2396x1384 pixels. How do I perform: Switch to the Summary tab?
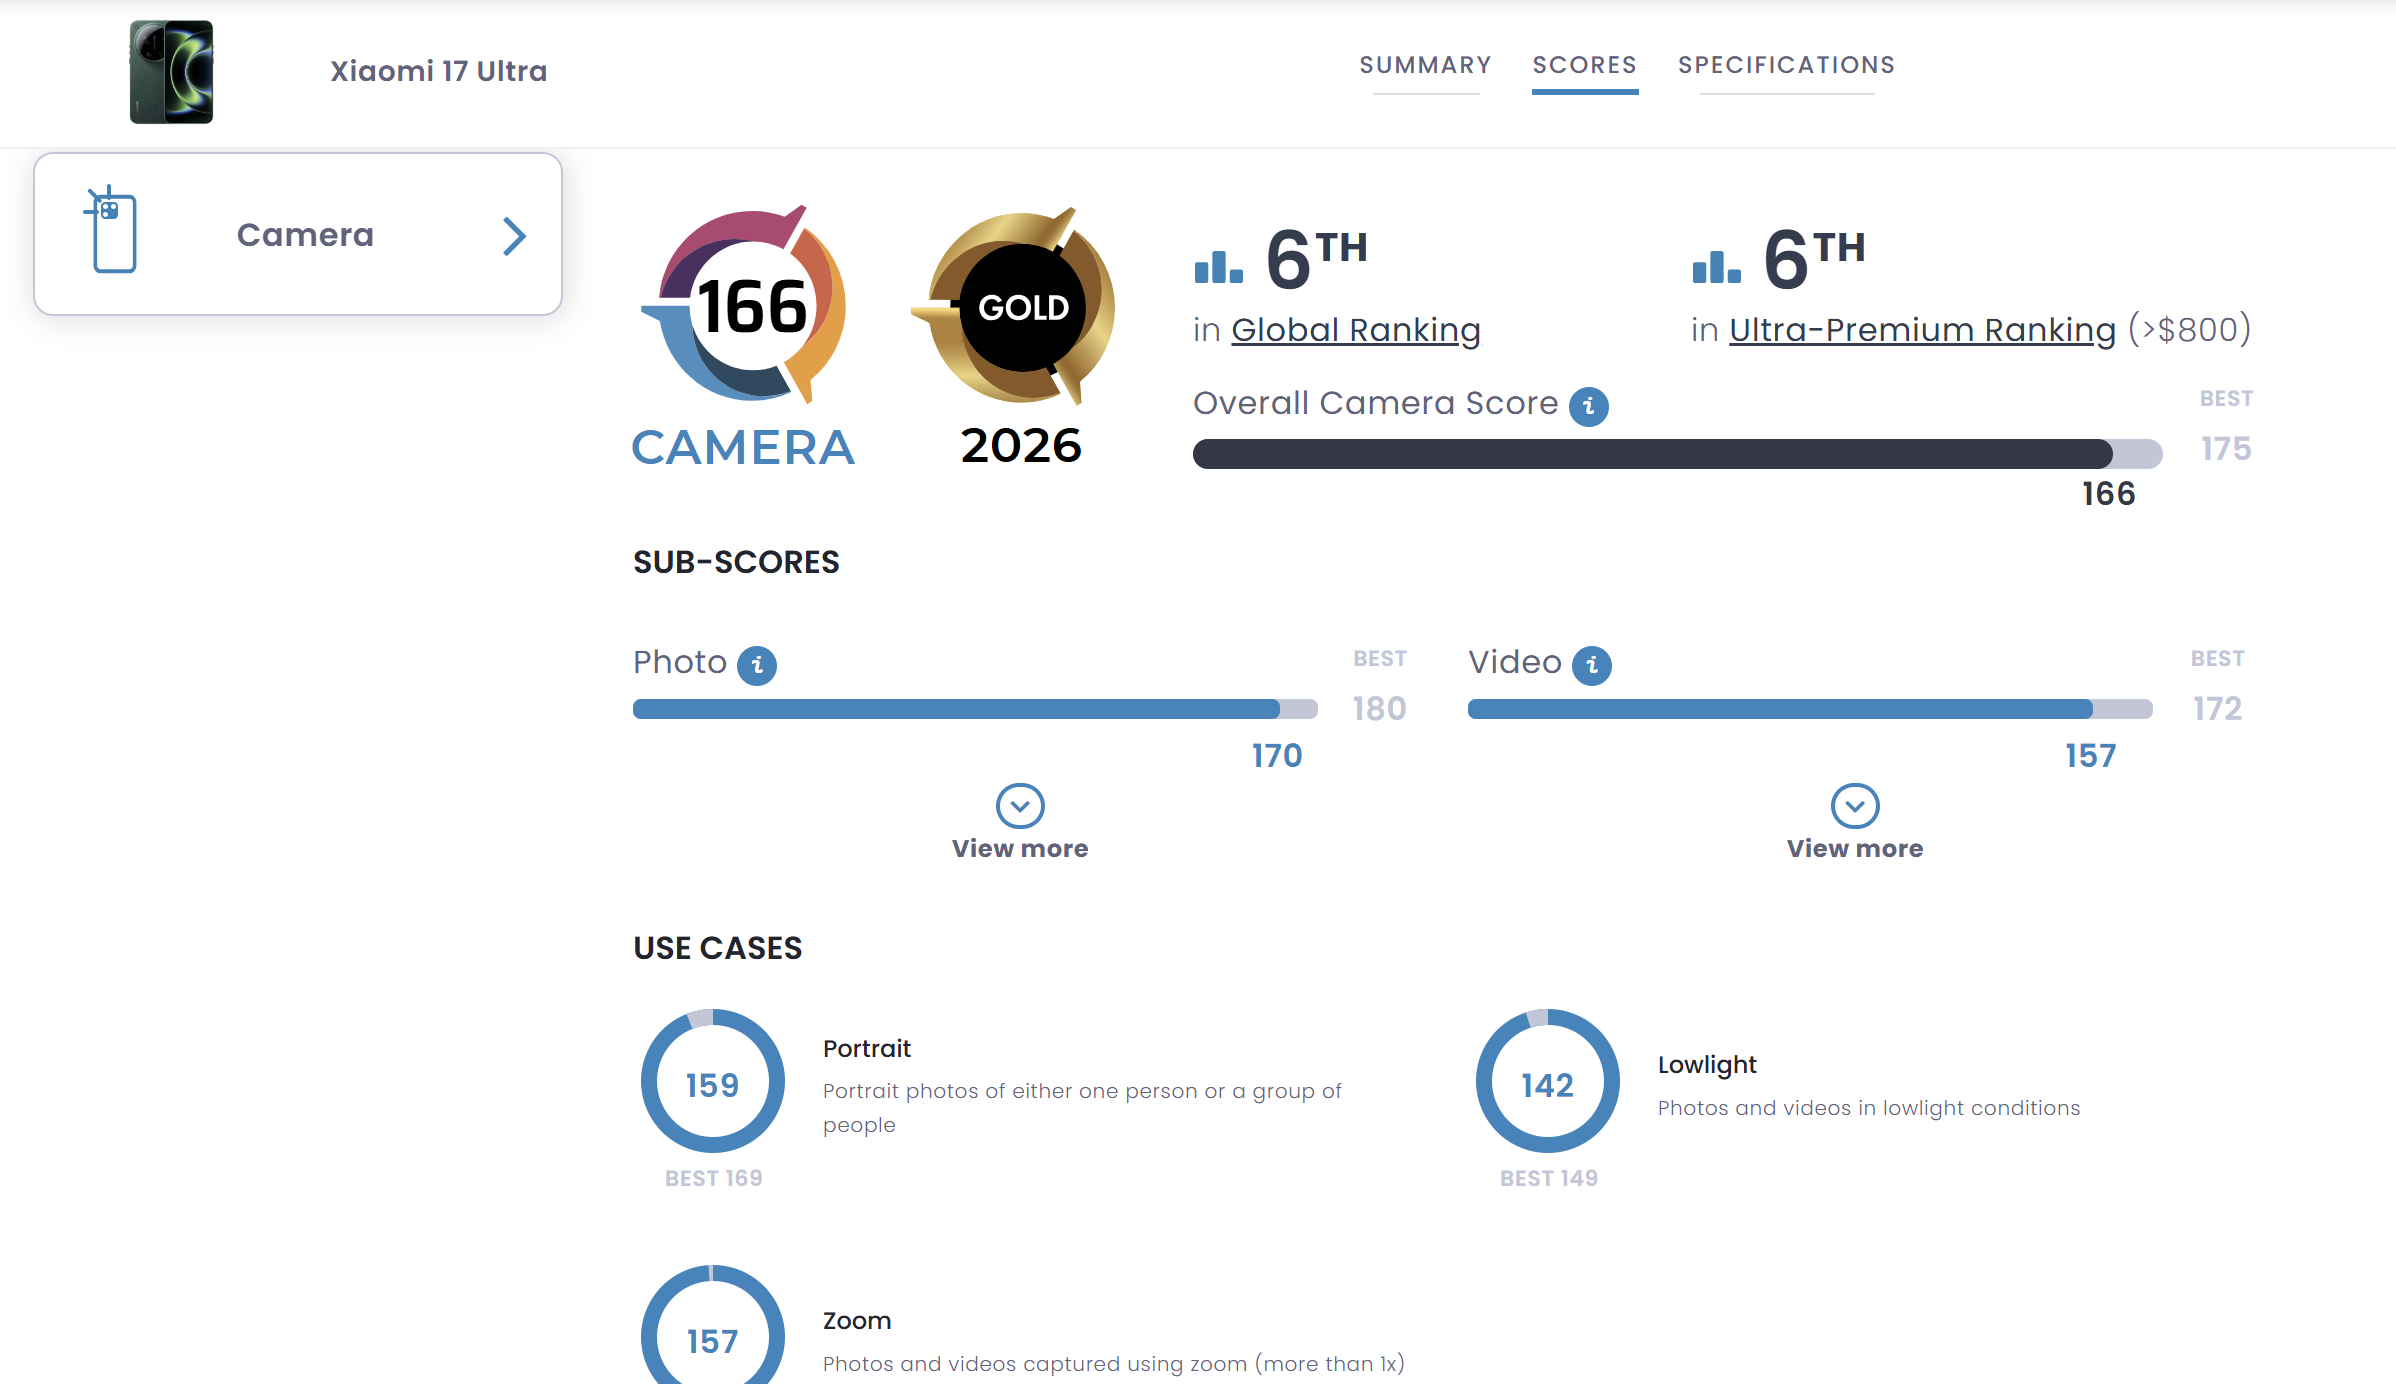[x=1425, y=65]
